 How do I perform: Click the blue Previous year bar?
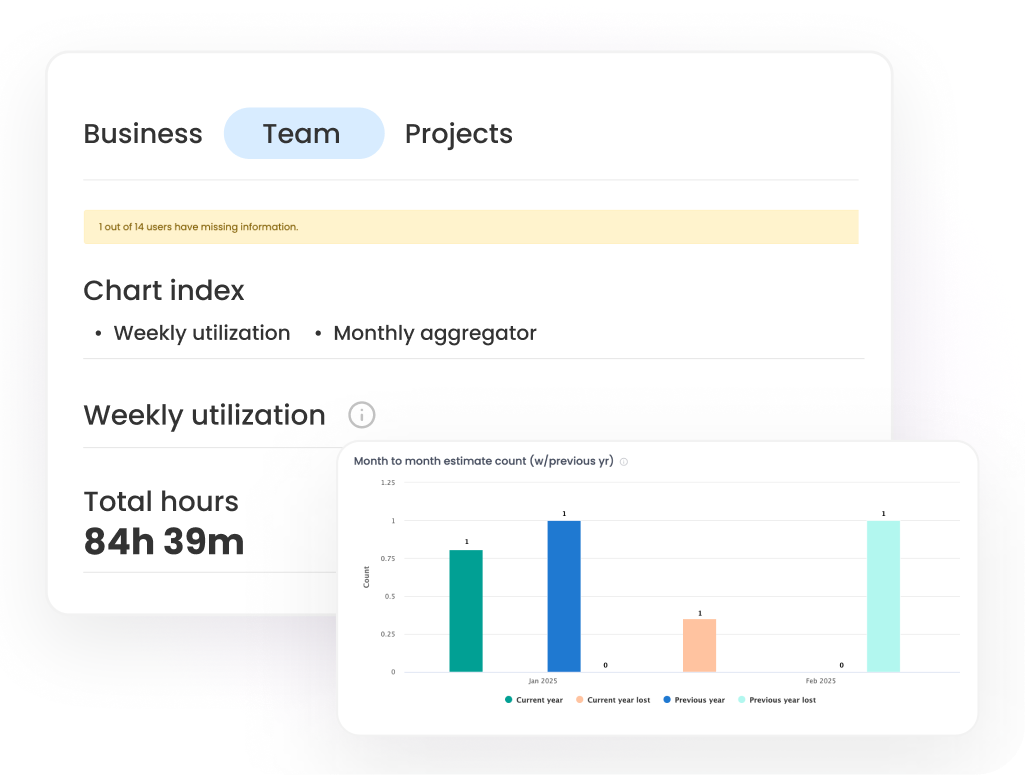pos(564,596)
